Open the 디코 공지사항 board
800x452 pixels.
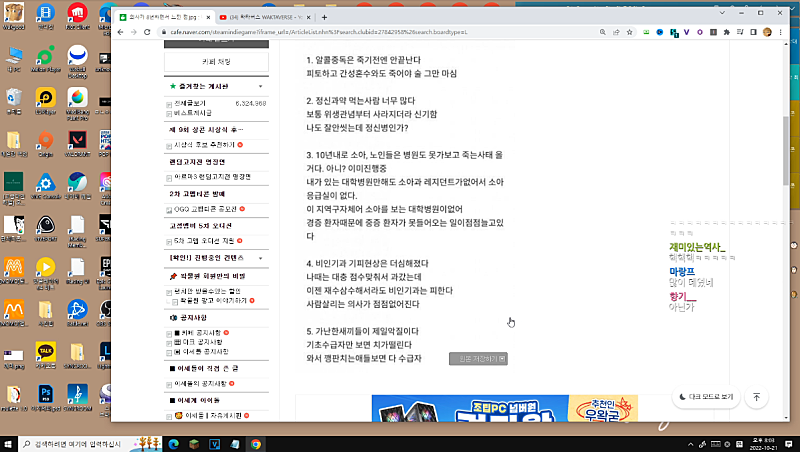pyautogui.click(x=198, y=342)
